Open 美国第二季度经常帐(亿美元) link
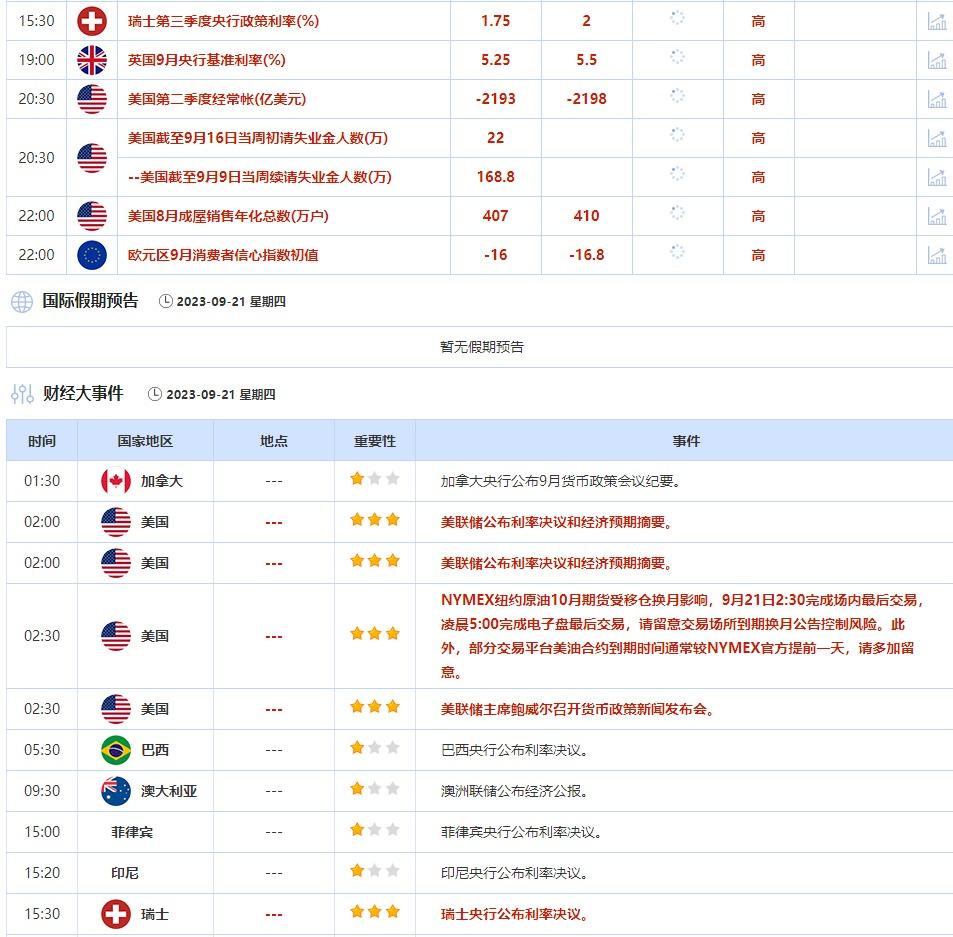The width and height of the screenshot is (953, 937). (216, 99)
